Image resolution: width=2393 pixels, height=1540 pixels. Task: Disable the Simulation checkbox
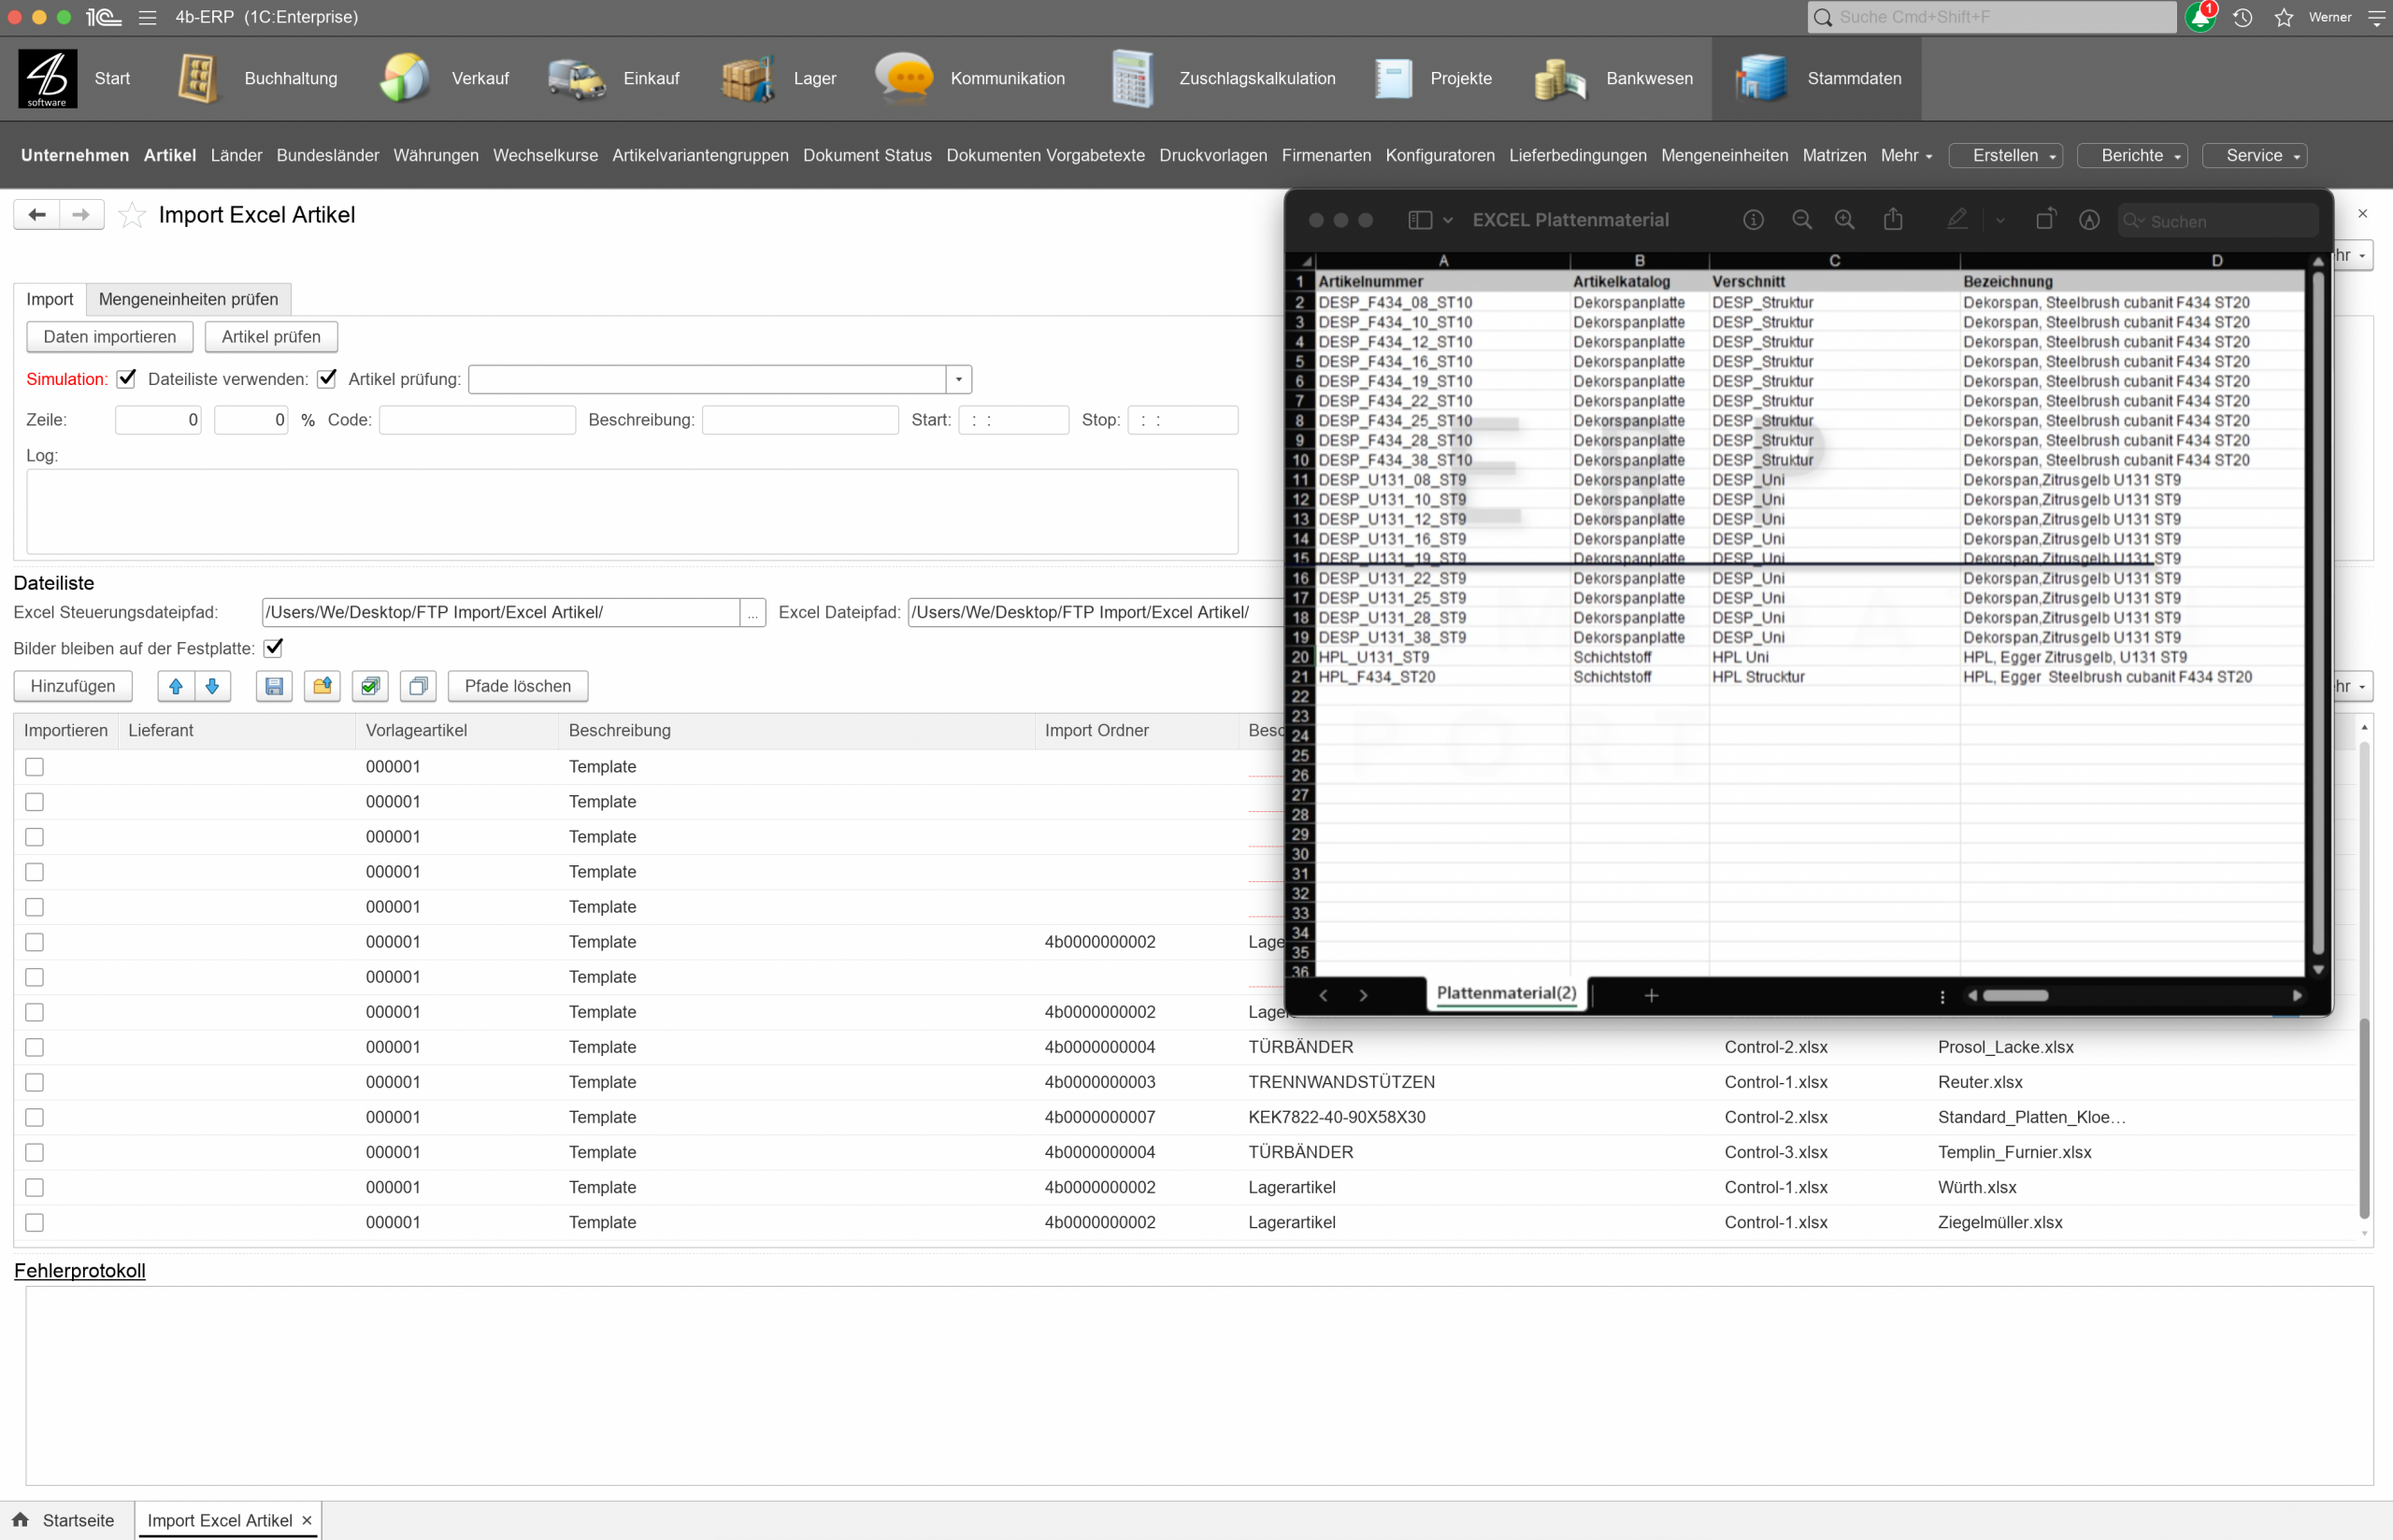click(x=126, y=378)
